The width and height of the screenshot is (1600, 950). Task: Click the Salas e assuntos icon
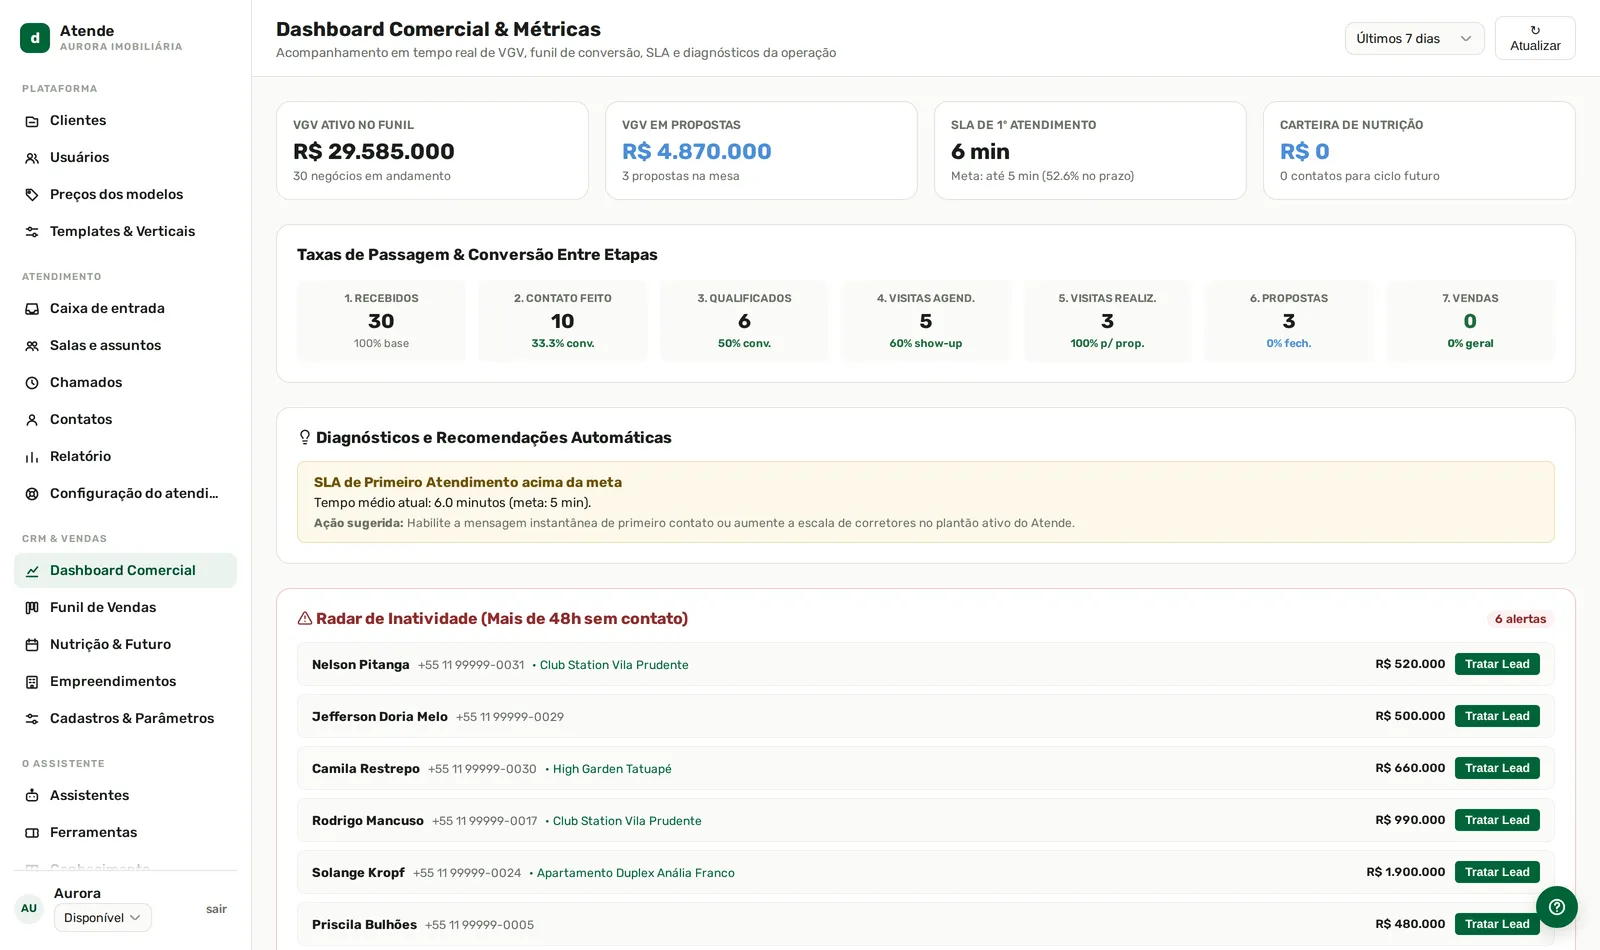pos(32,346)
